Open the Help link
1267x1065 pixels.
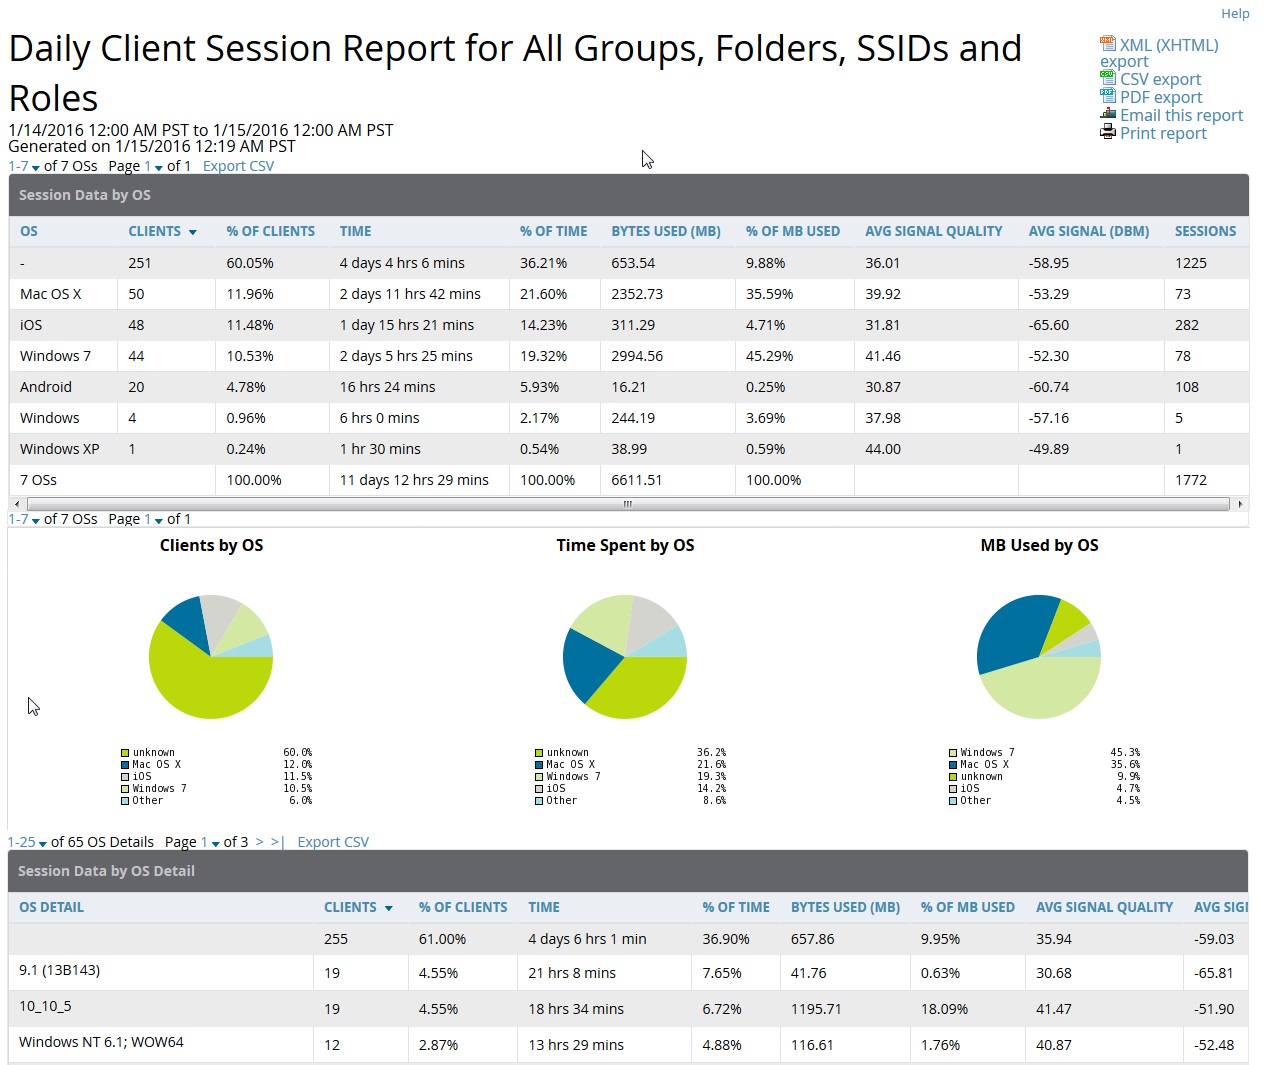click(x=1235, y=13)
